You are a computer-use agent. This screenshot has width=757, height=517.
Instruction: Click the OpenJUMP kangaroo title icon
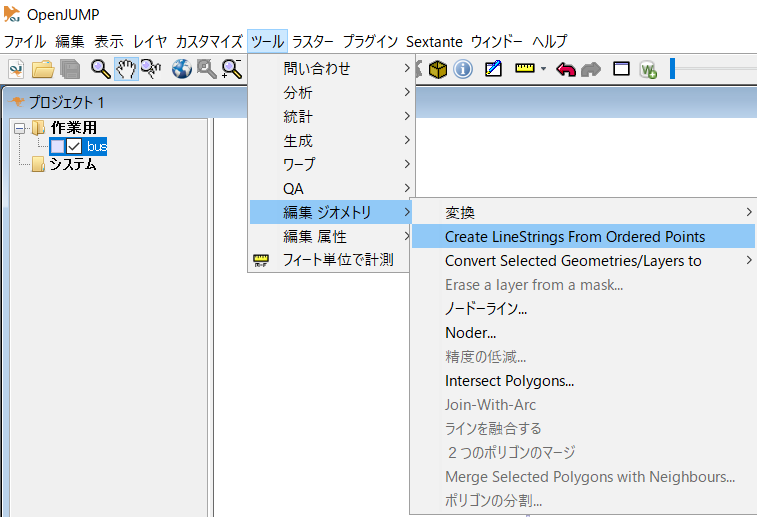point(12,14)
